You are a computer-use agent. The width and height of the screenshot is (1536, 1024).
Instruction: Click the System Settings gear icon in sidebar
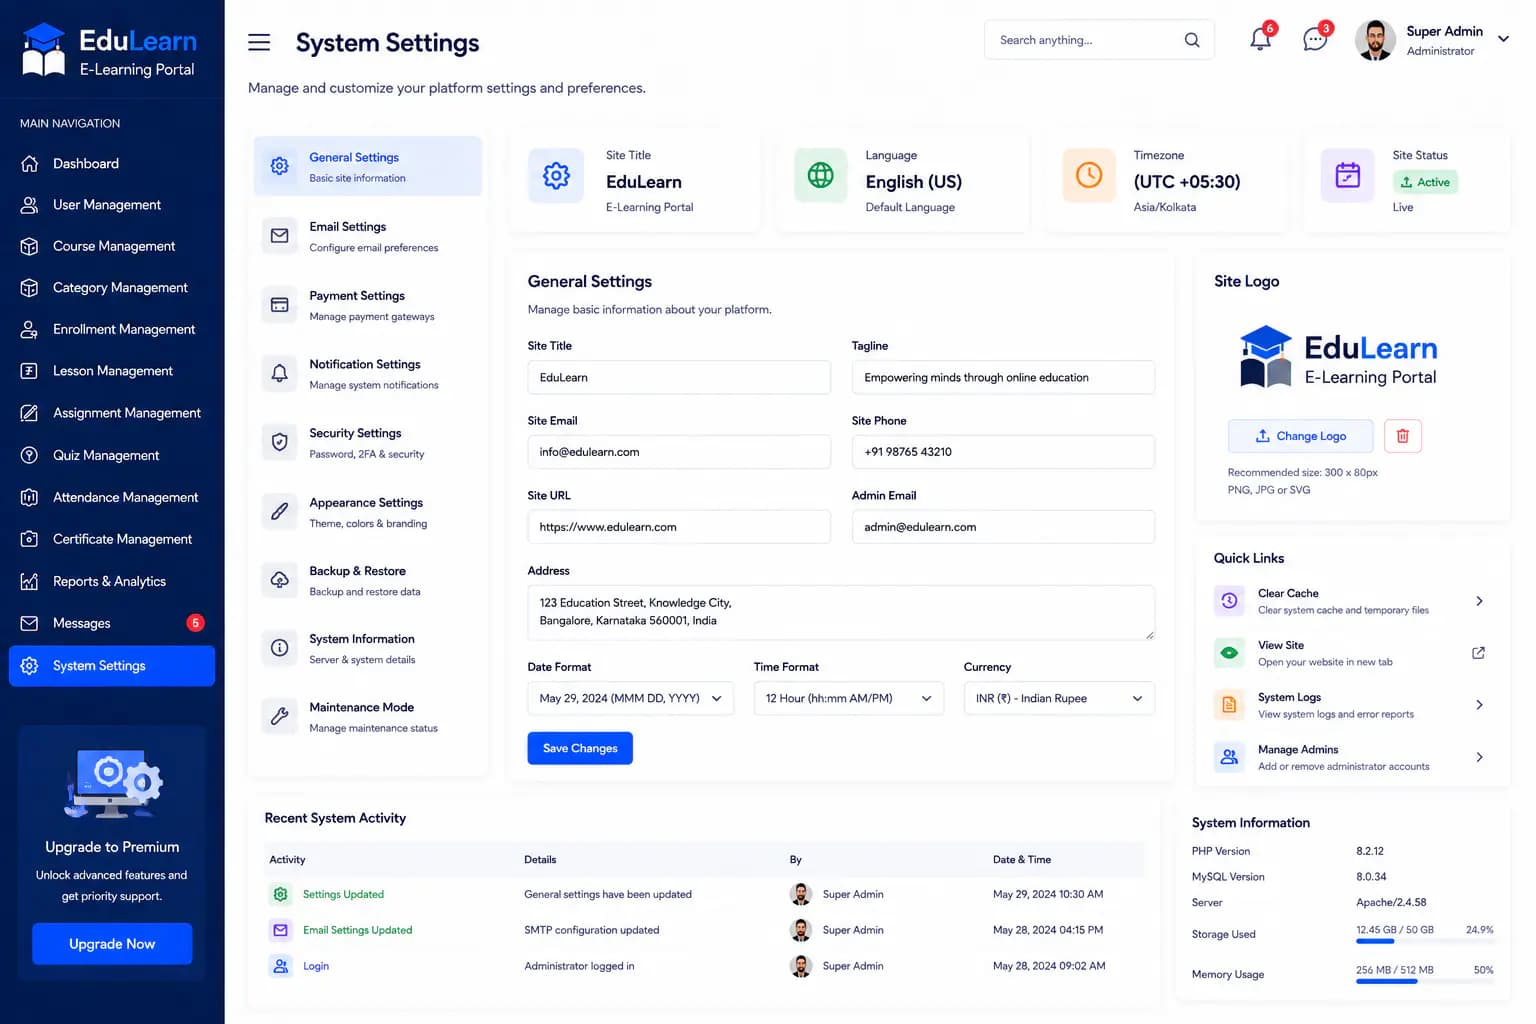click(x=30, y=666)
